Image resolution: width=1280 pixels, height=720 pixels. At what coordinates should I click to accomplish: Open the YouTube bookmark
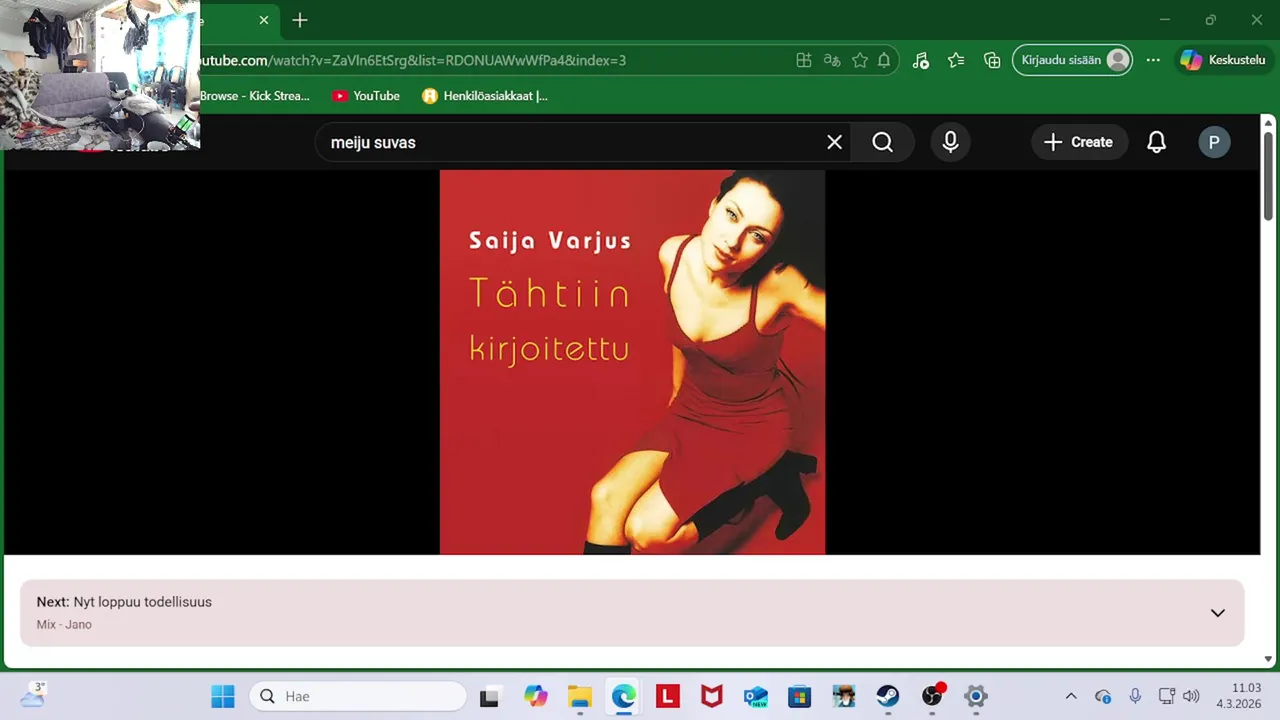tap(366, 96)
